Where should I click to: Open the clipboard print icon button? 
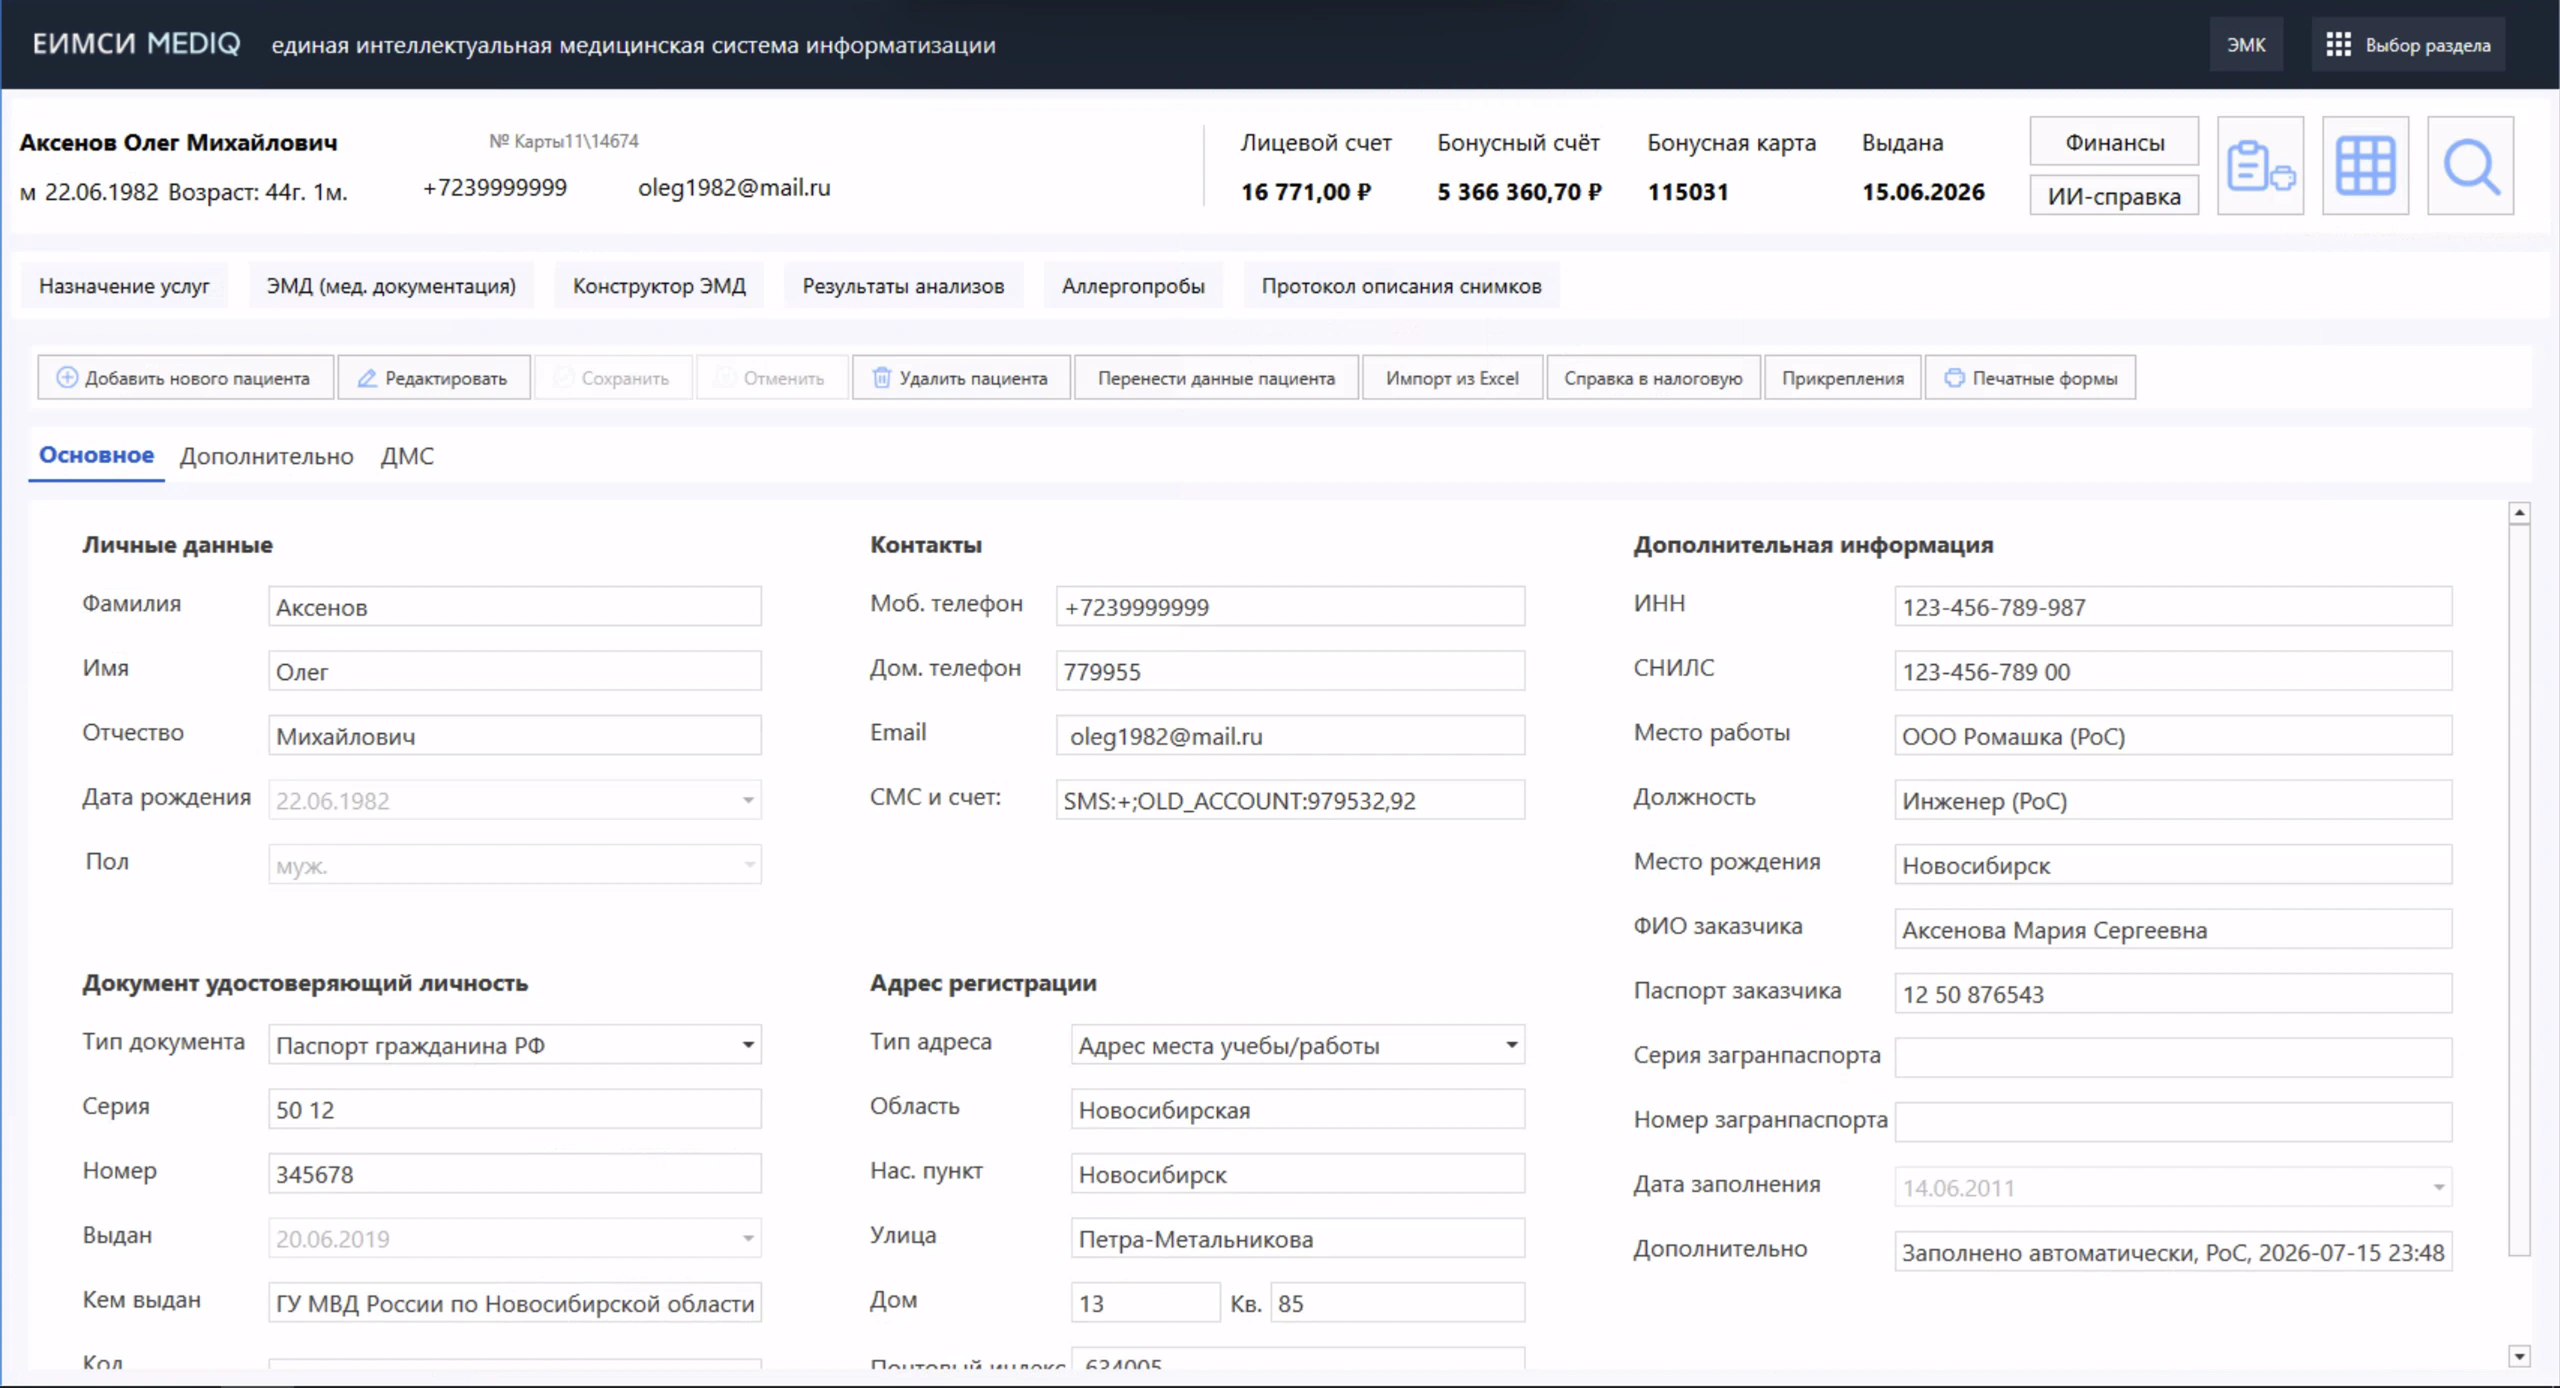(2260, 166)
